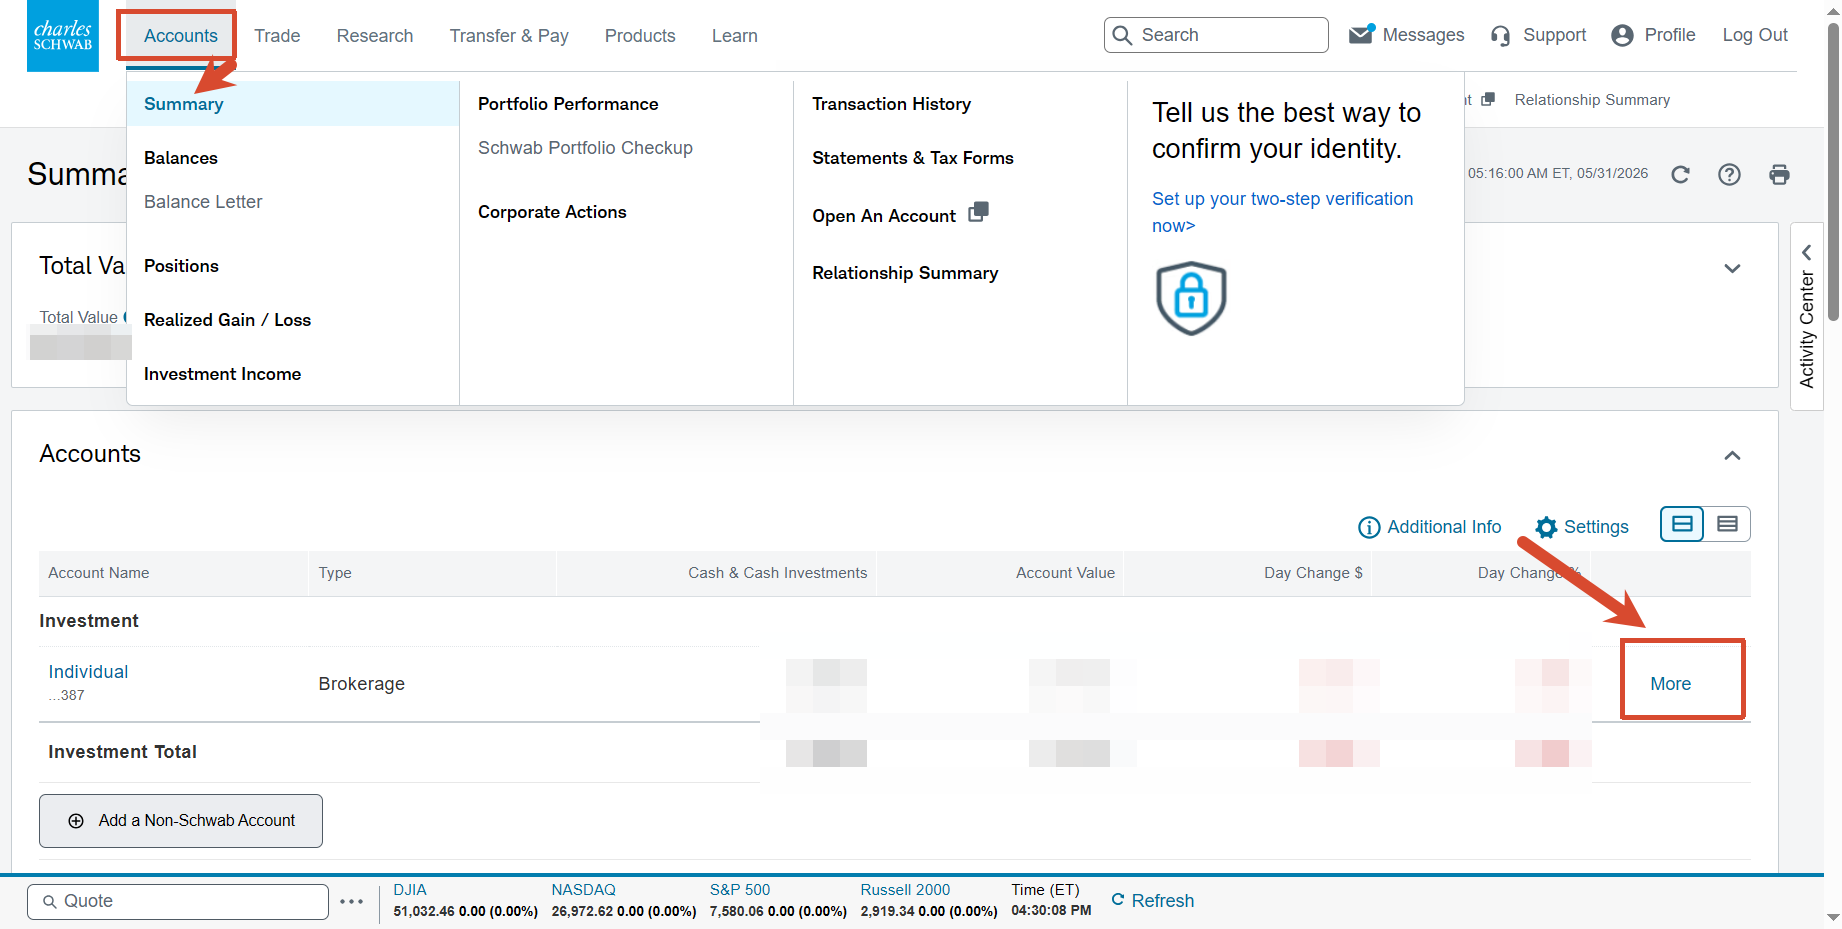Choose Balances from the menu
1842x929 pixels.
click(x=181, y=158)
